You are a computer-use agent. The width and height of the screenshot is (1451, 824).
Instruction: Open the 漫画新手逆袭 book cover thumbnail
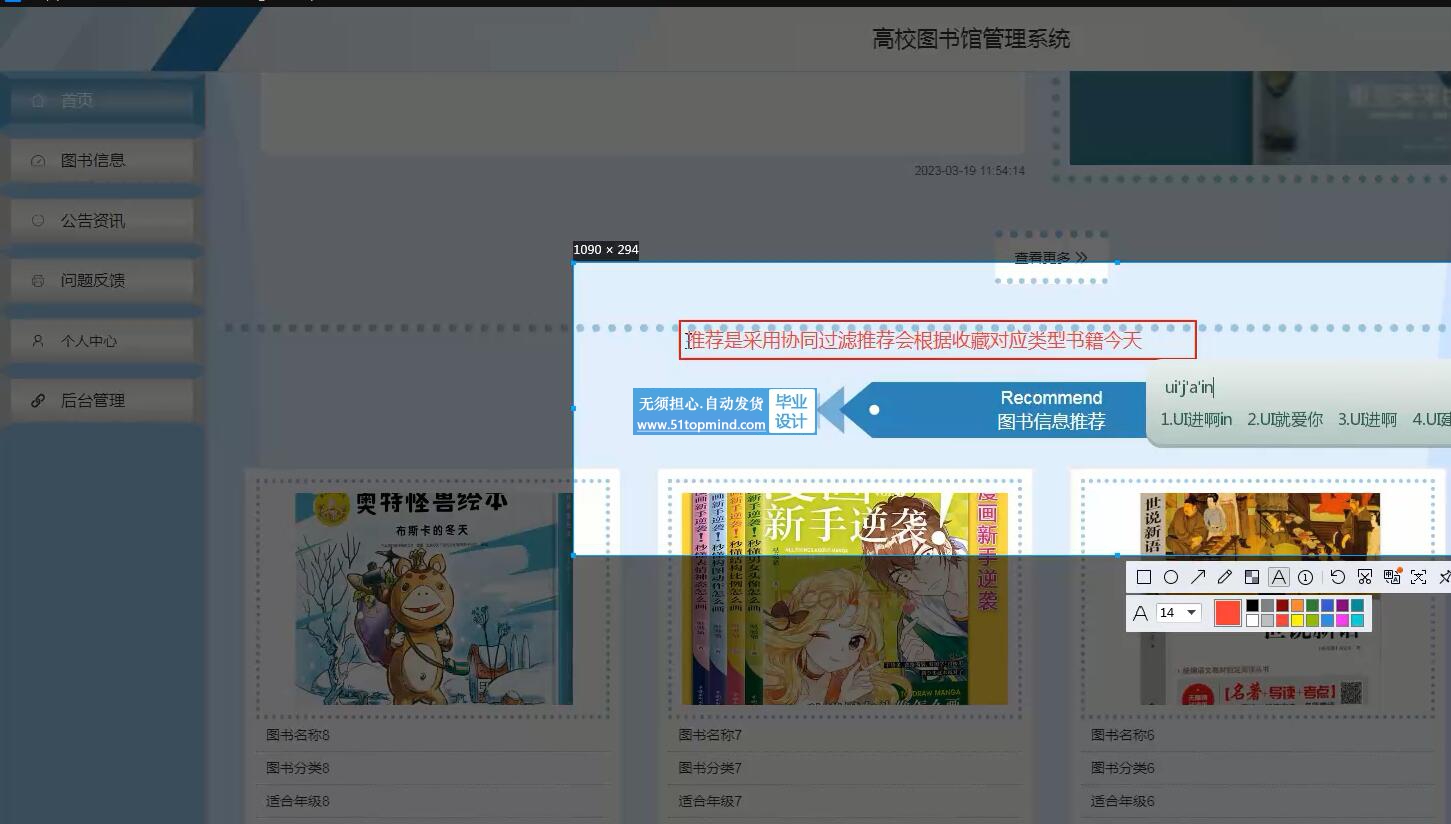845,598
